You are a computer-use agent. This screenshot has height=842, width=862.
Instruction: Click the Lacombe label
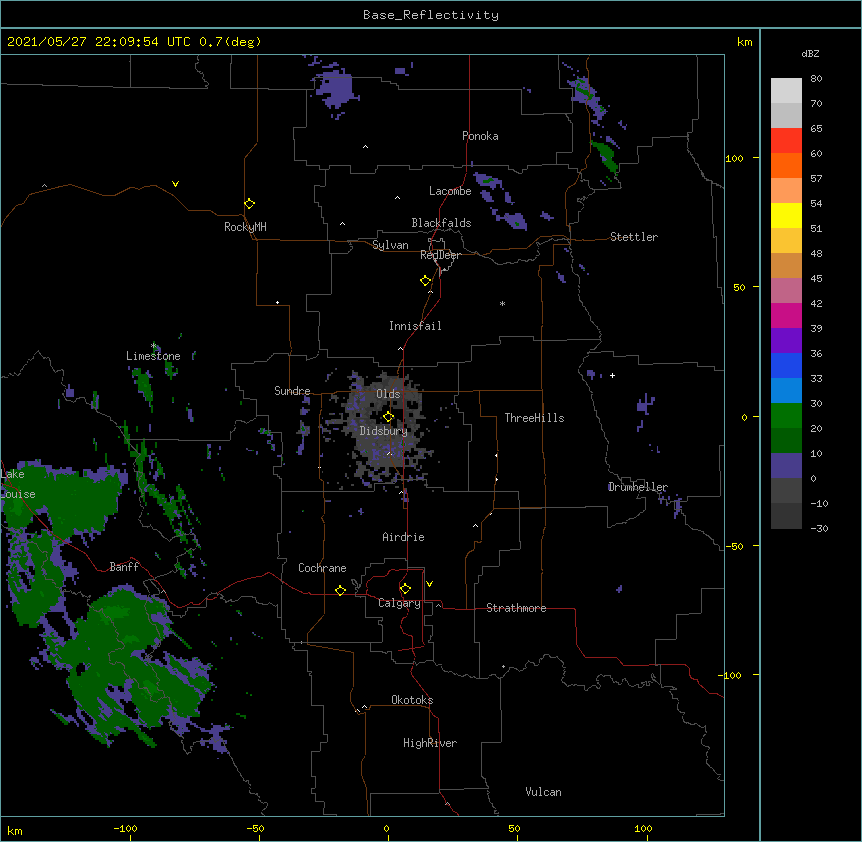[x=450, y=191]
